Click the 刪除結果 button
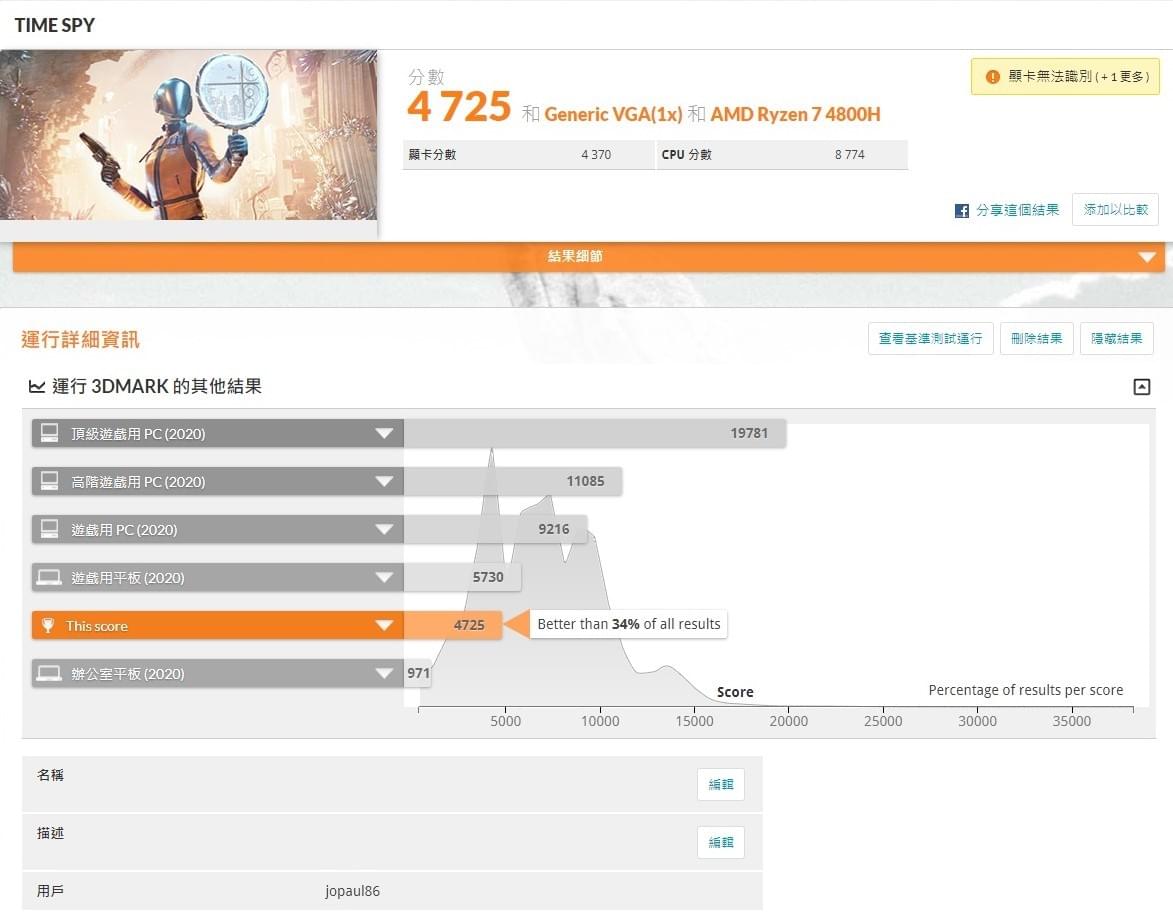 coord(1036,339)
